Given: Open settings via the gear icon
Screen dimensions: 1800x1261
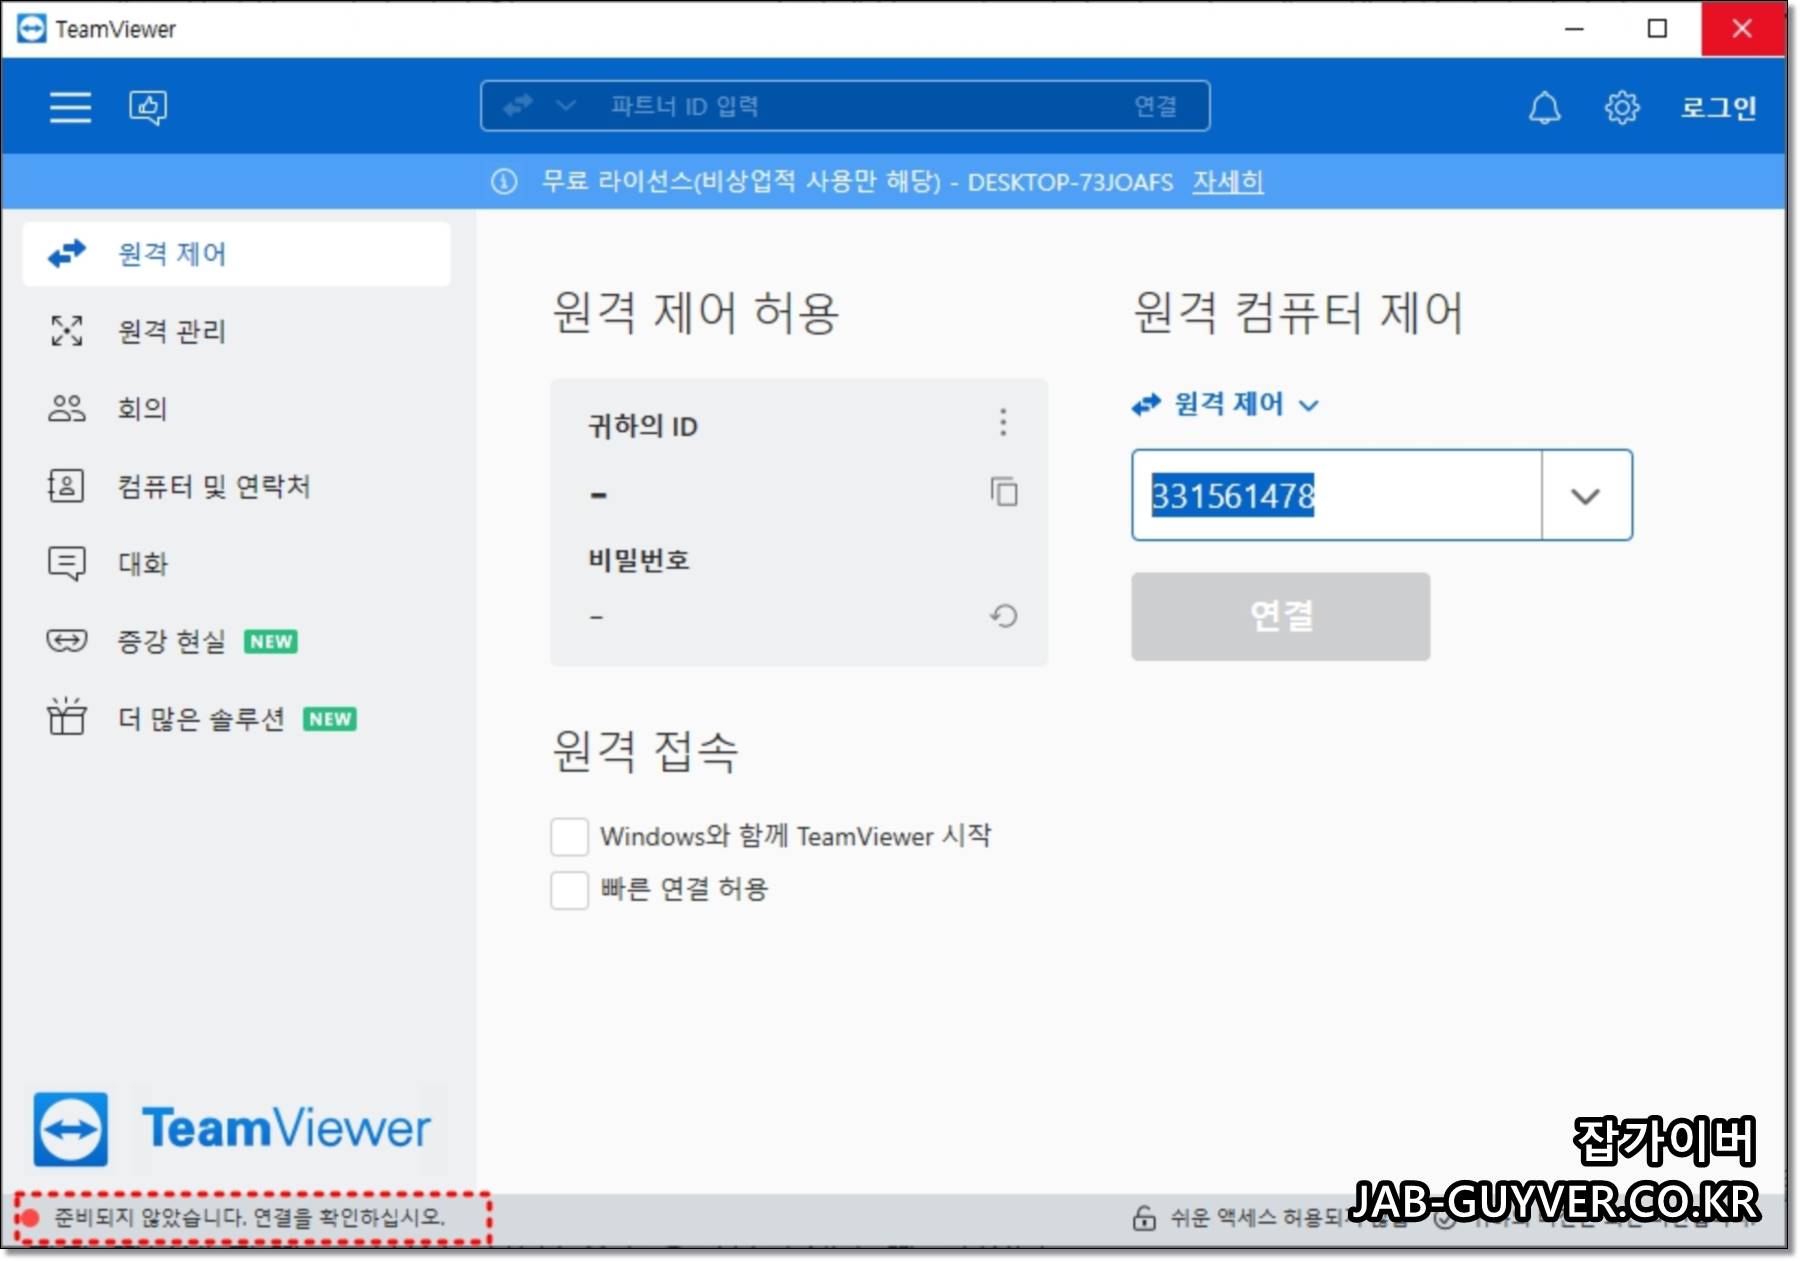Looking at the screenshot, I should tap(1622, 107).
